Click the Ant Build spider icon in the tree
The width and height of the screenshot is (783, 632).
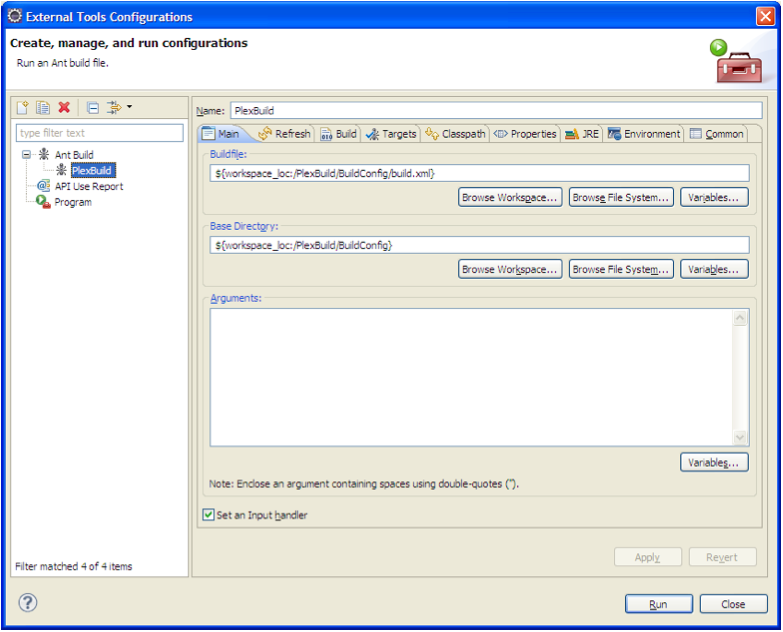pos(44,154)
